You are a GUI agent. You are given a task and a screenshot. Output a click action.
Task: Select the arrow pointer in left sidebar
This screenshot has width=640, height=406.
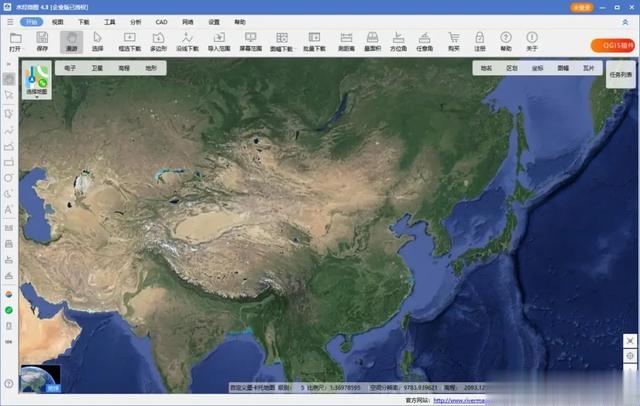tap(9, 95)
